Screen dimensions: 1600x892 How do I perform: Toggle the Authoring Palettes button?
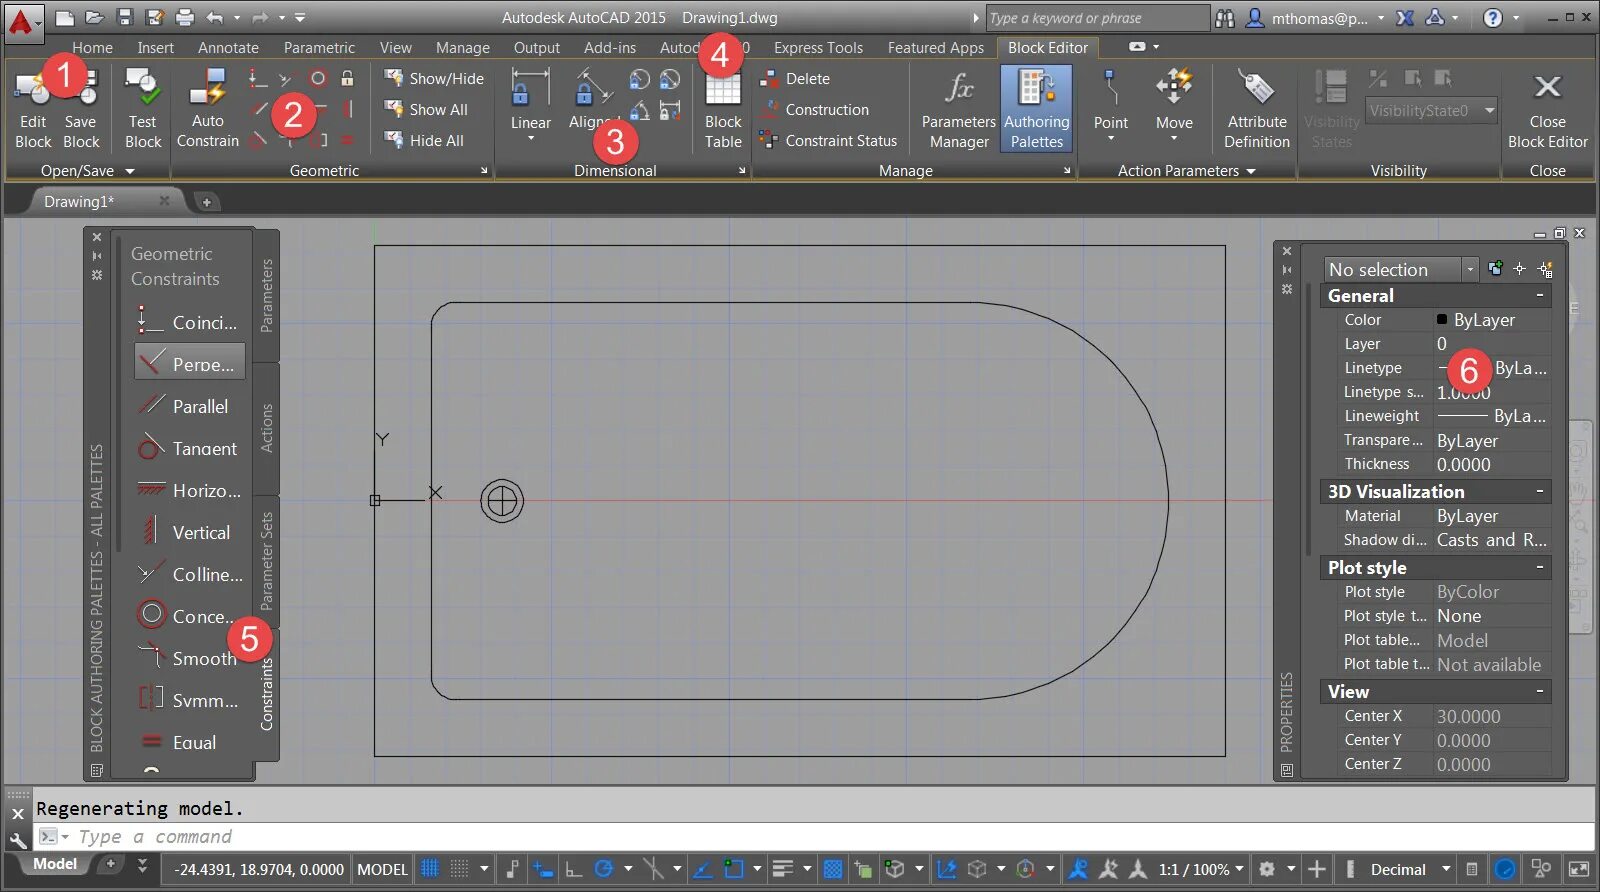(1036, 108)
